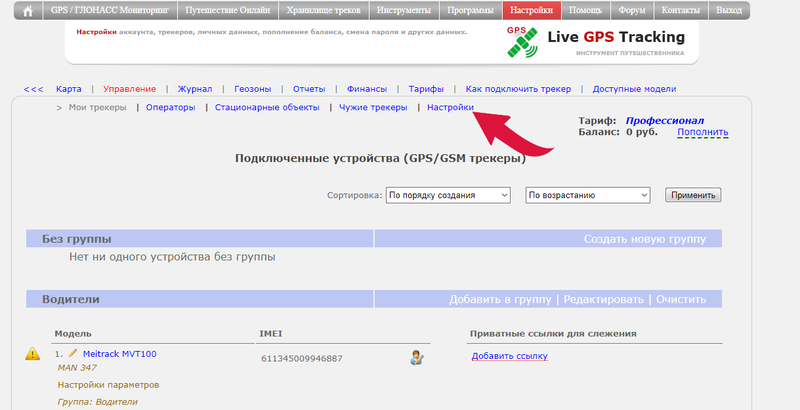Viewport: 800px width, 410px height.
Task: Click the user icon next to IMEI
Action: [417, 357]
